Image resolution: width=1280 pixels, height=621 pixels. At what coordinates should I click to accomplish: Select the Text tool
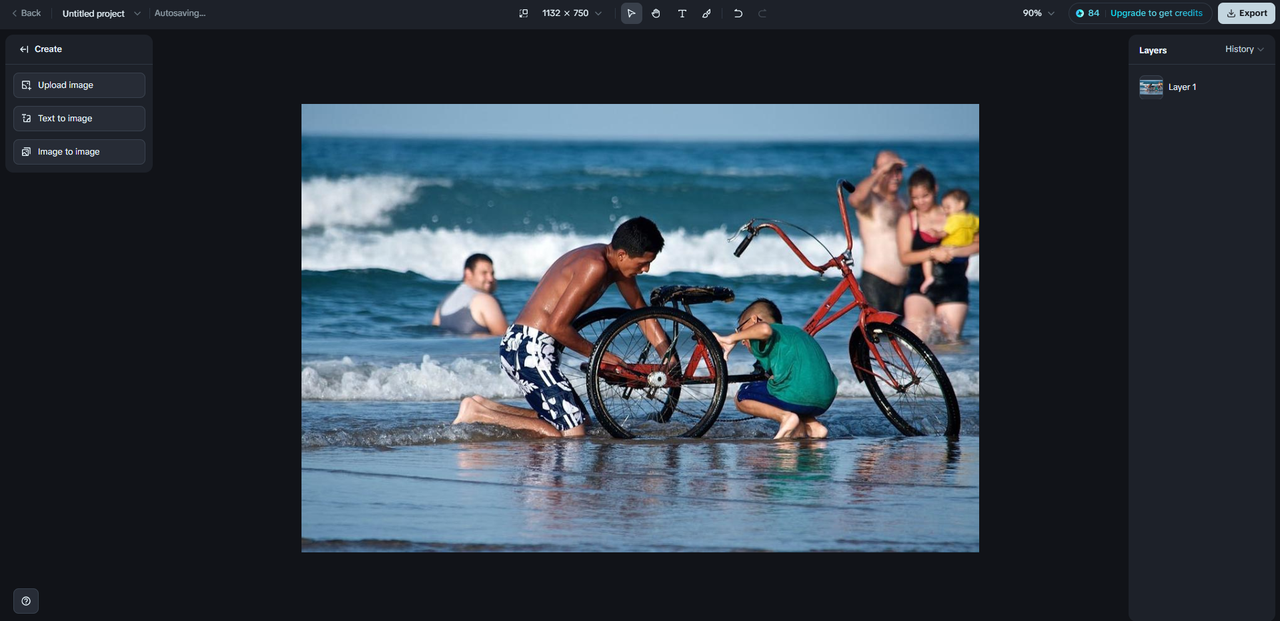682,13
